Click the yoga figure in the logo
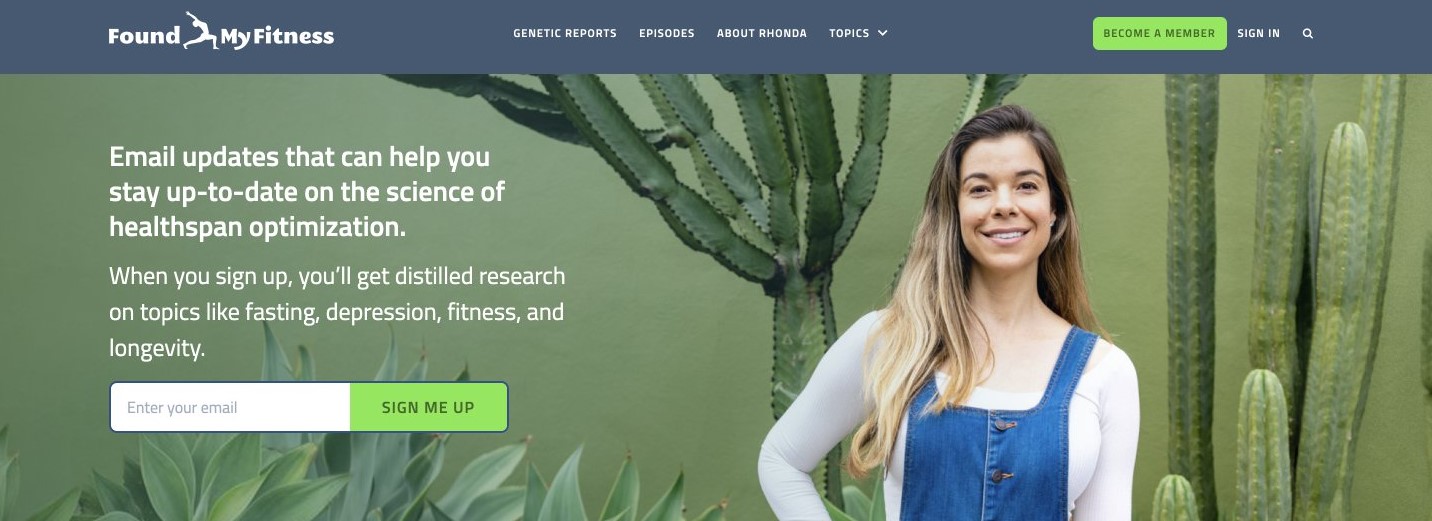Image resolution: width=1432 pixels, height=521 pixels. point(201,30)
